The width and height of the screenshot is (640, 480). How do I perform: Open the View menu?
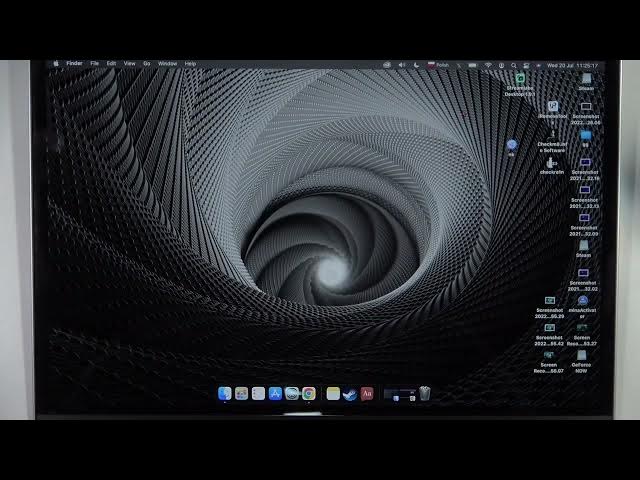(x=129, y=64)
